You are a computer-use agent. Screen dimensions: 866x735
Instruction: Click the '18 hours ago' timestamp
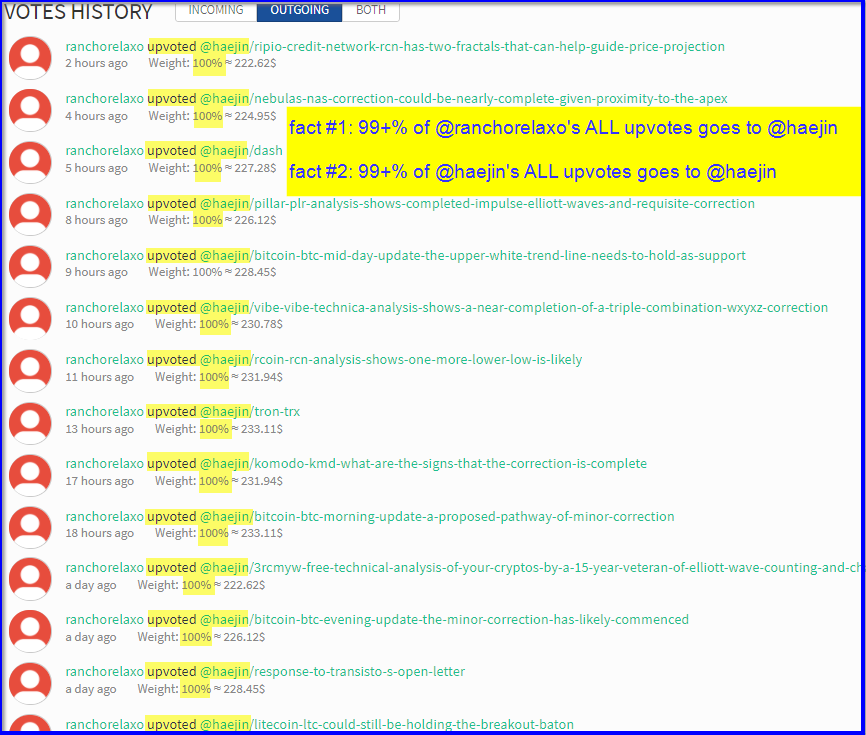tap(99, 533)
